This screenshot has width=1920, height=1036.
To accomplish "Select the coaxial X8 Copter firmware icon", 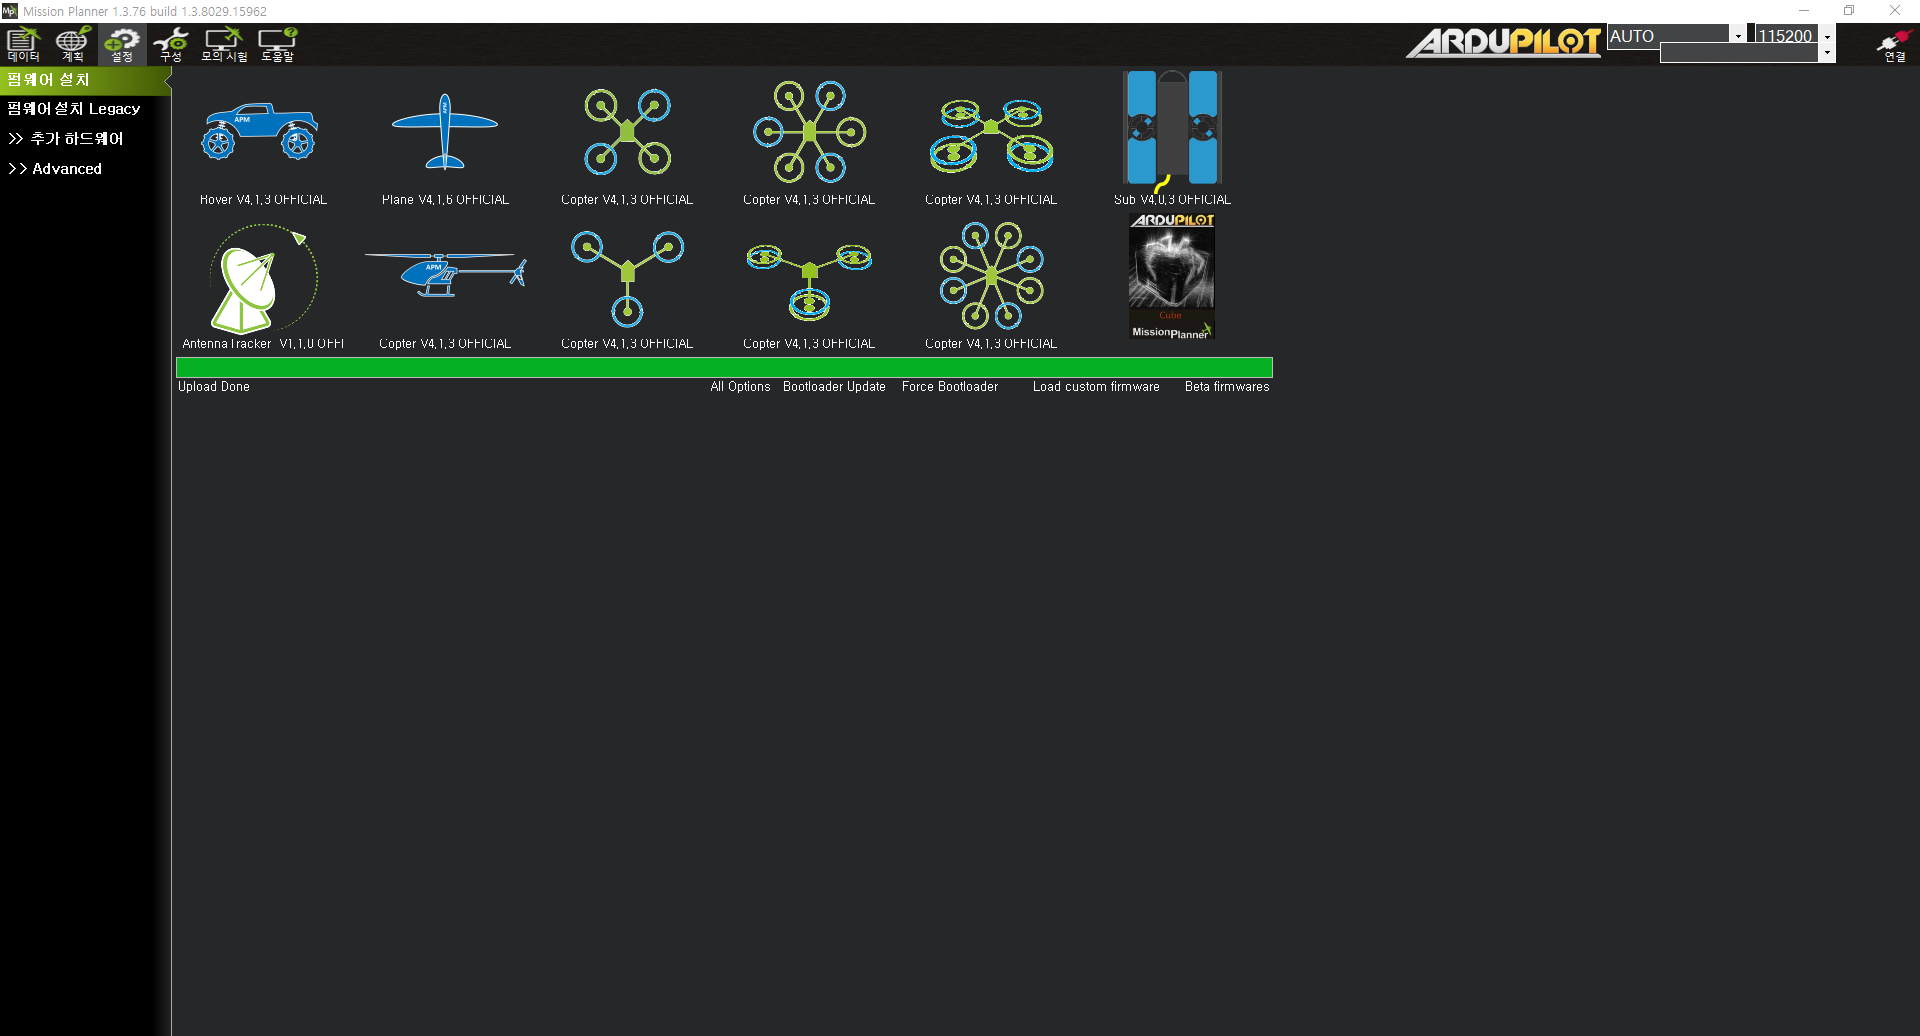I will [991, 134].
